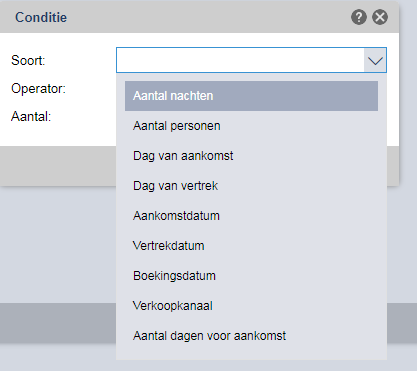Viewport: 417px width, 371px height.
Task: Click the gray footer bar of dialog
Action: (58, 166)
